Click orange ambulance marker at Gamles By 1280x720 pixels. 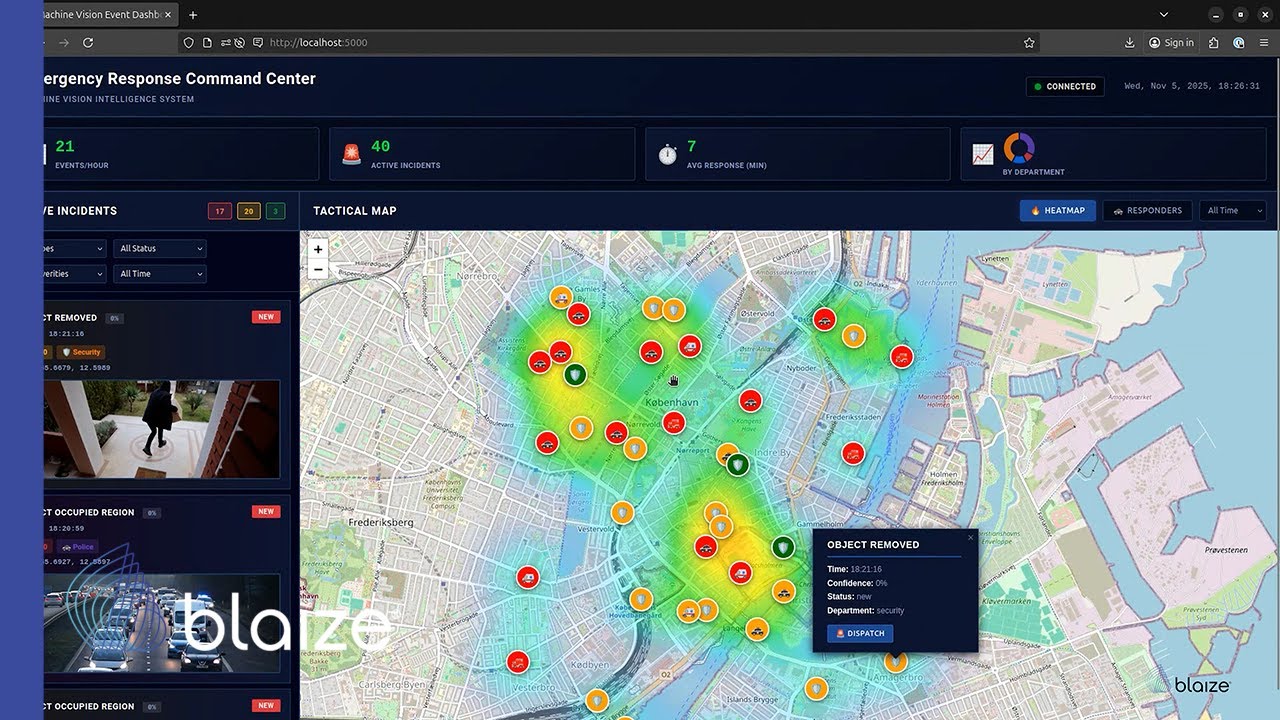point(562,297)
